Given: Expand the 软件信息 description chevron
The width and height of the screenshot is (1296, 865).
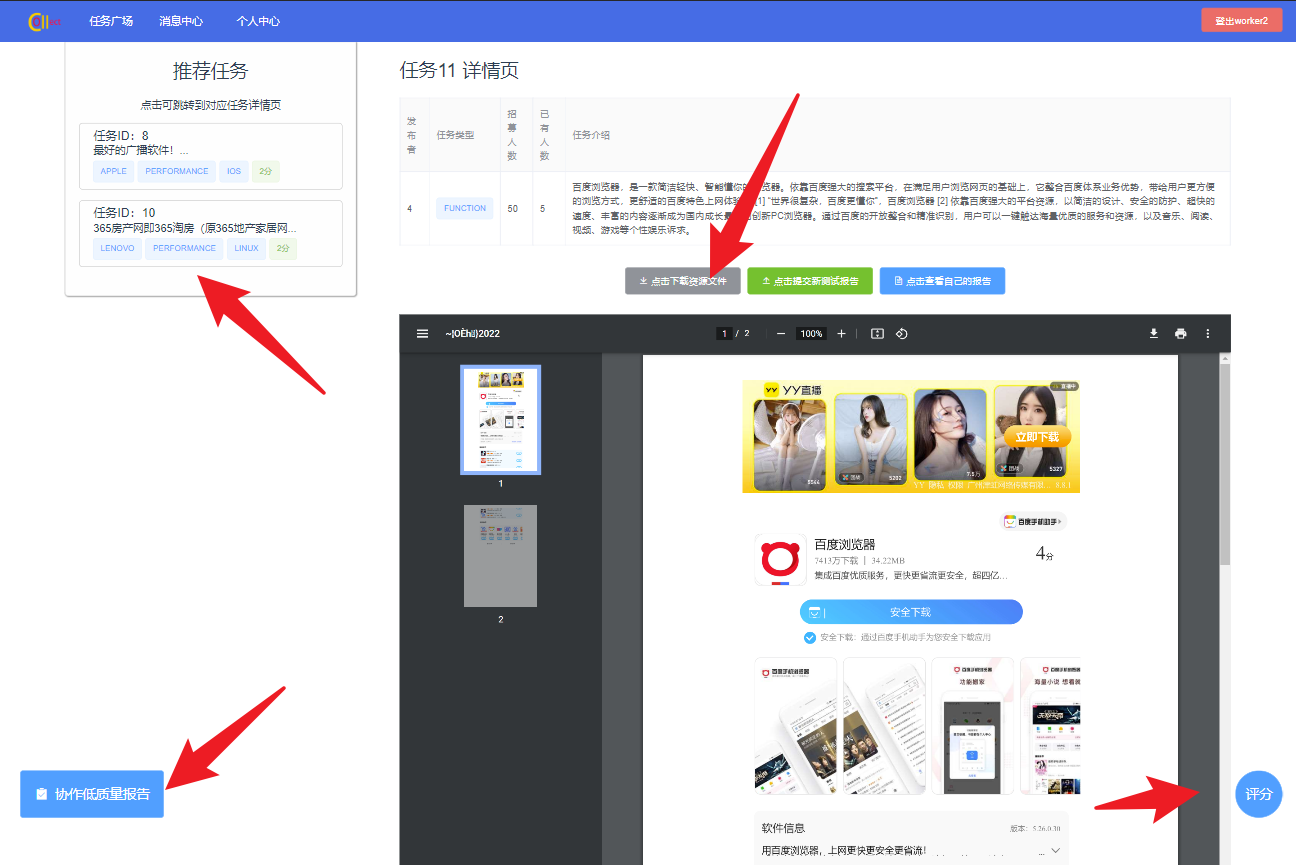Looking at the screenshot, I should pos(1056,851).
